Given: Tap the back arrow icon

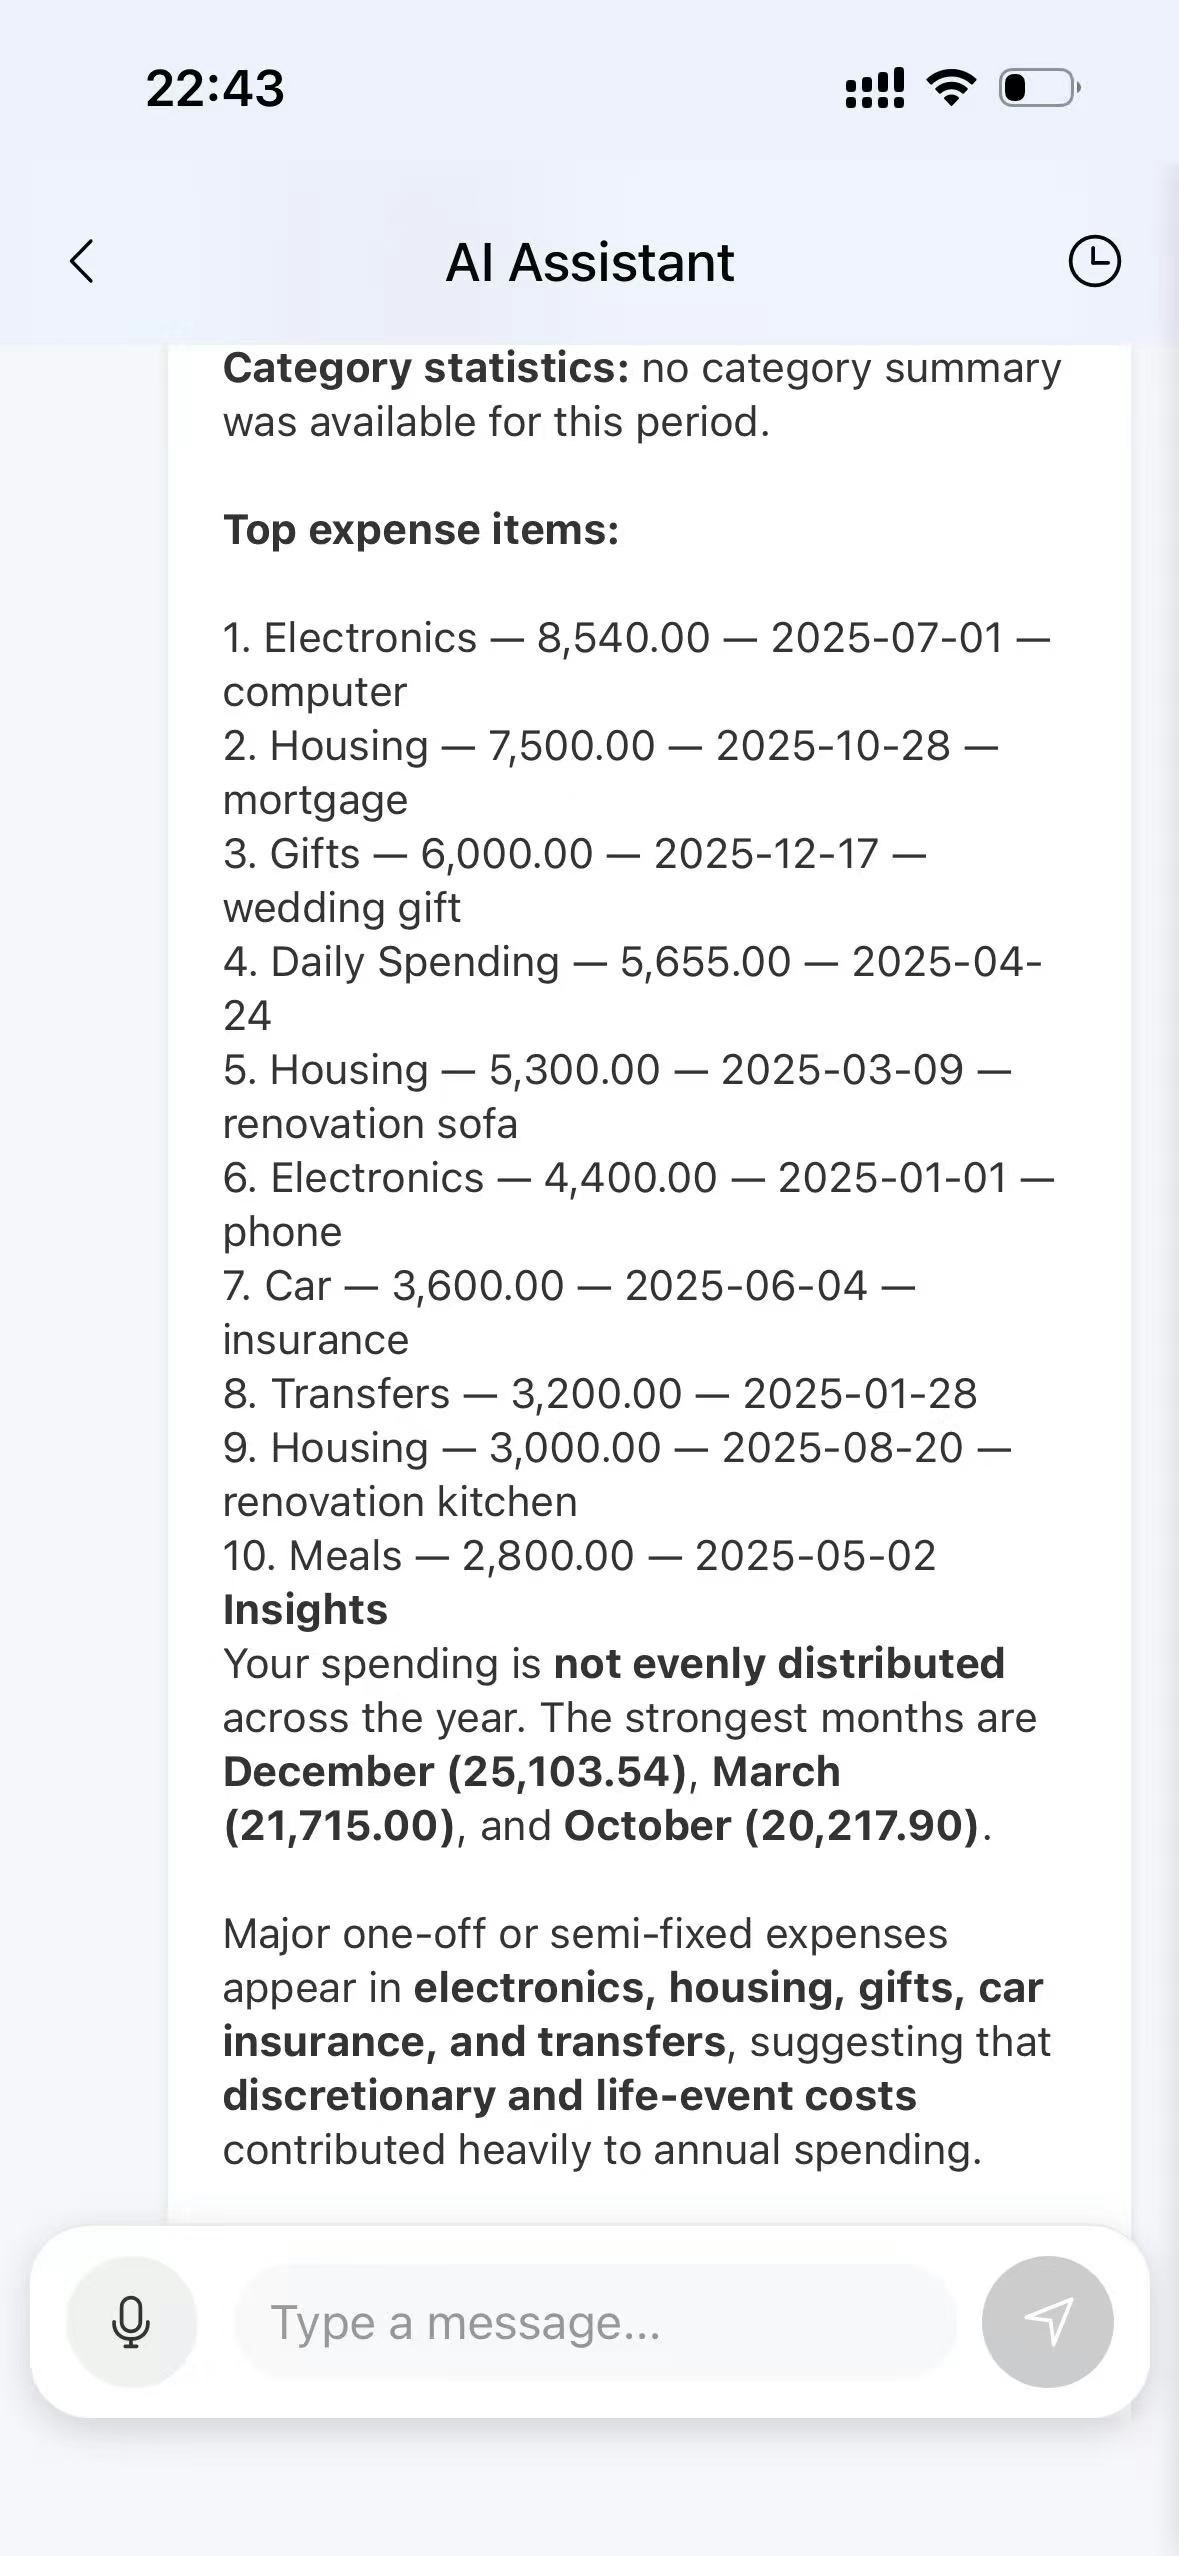Looking at the screenshot, I should 82,262.
